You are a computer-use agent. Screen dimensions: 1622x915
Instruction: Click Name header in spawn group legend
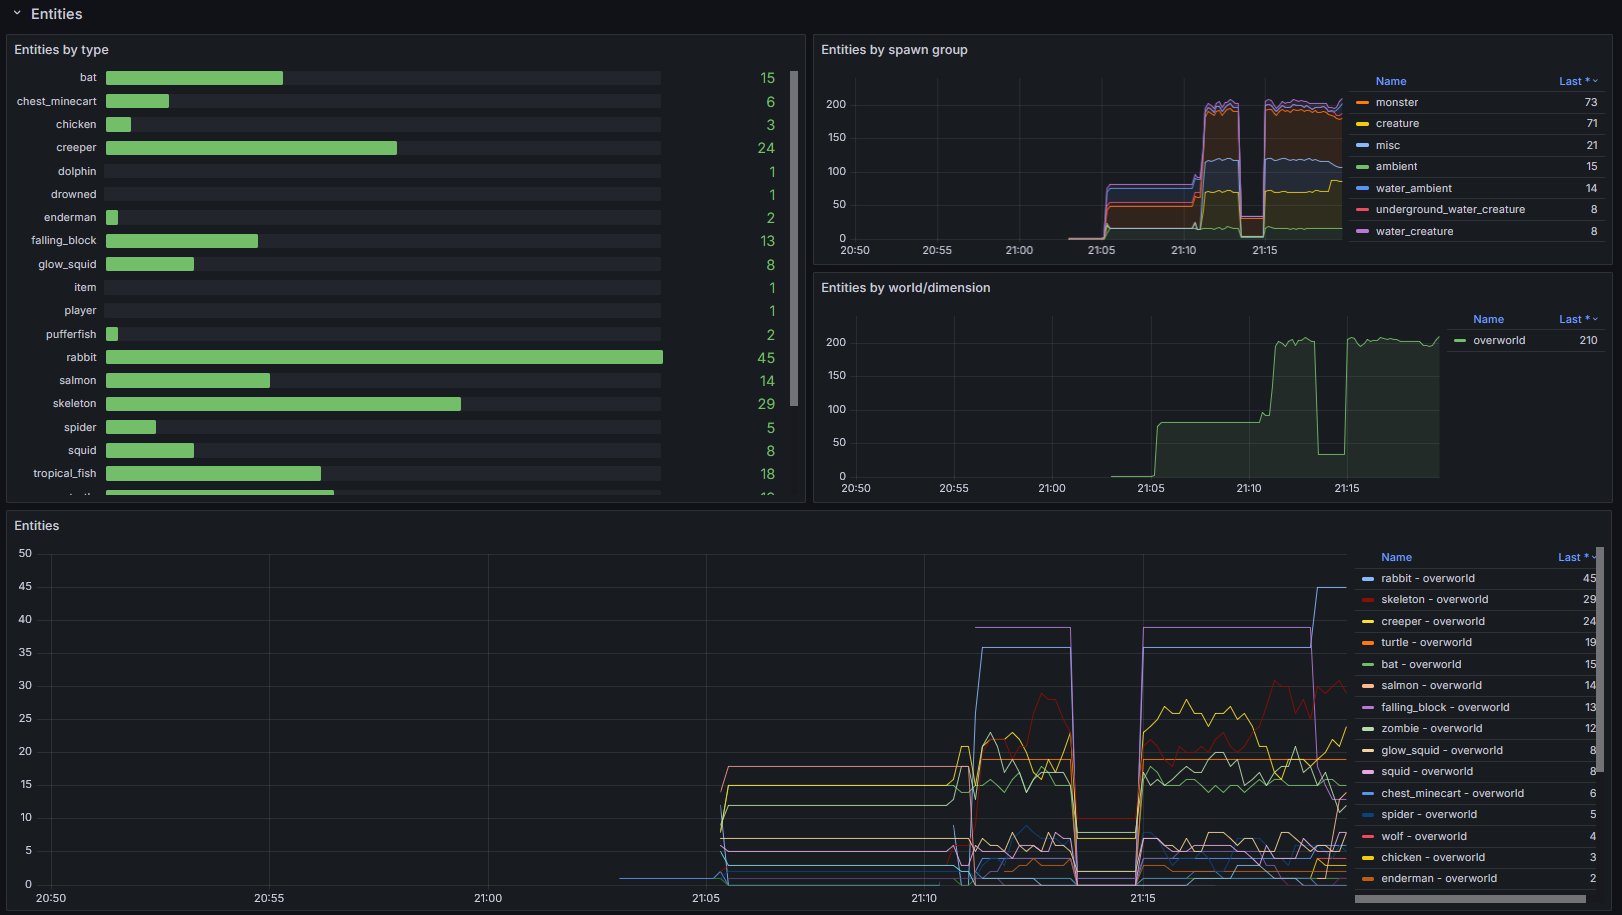(x=1390, y=82)
